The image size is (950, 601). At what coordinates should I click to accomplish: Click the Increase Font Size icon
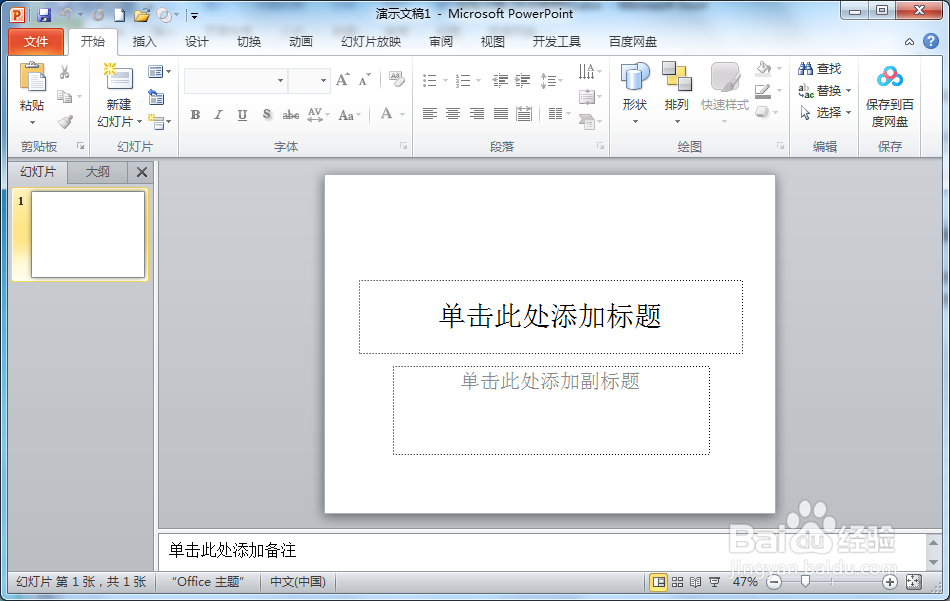point(342,80)
